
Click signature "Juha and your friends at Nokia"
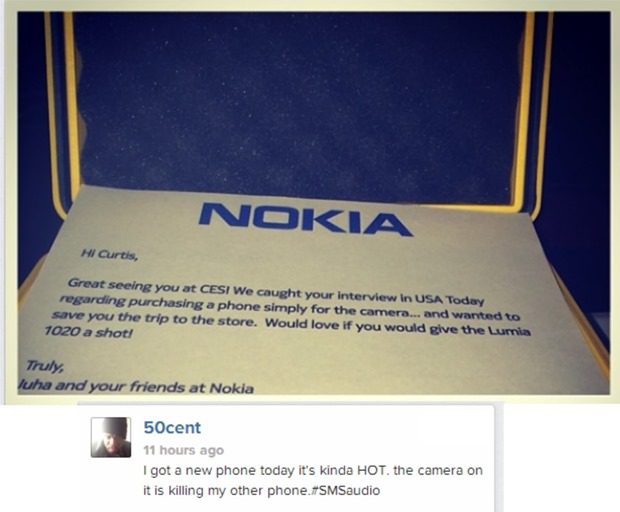coord(136,386)
